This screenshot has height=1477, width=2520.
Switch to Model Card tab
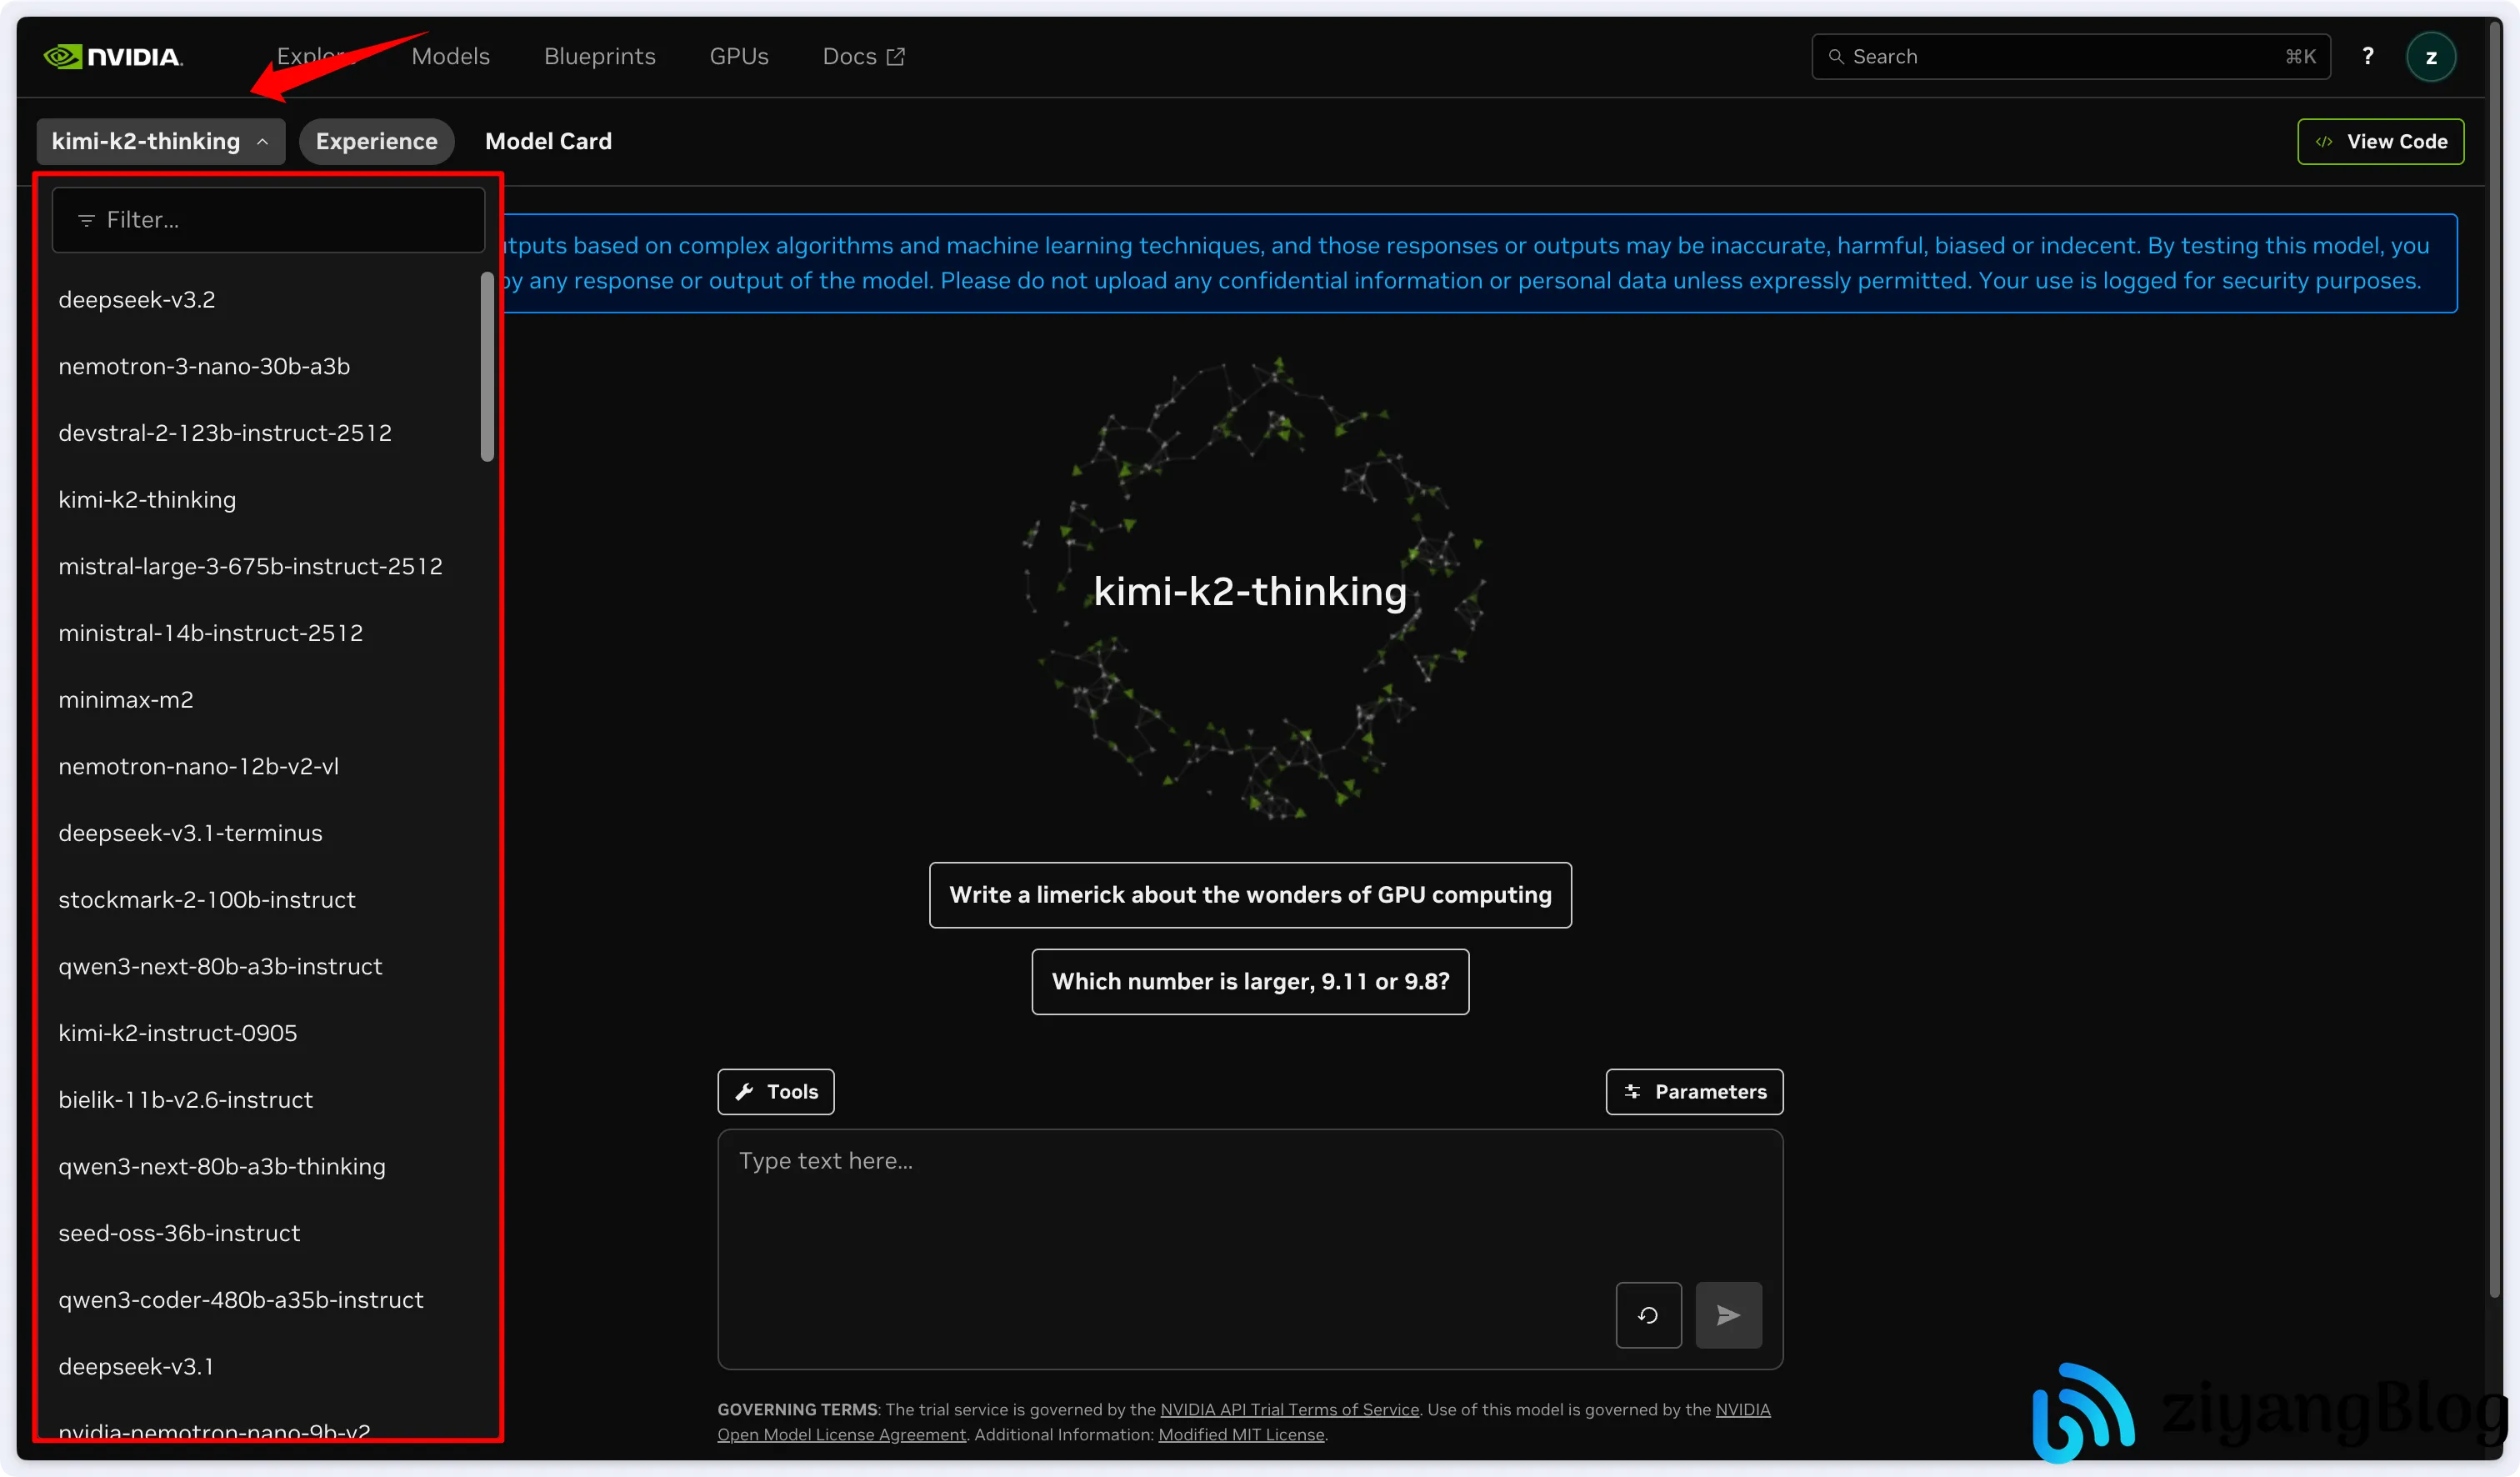(x=548, y=142)
